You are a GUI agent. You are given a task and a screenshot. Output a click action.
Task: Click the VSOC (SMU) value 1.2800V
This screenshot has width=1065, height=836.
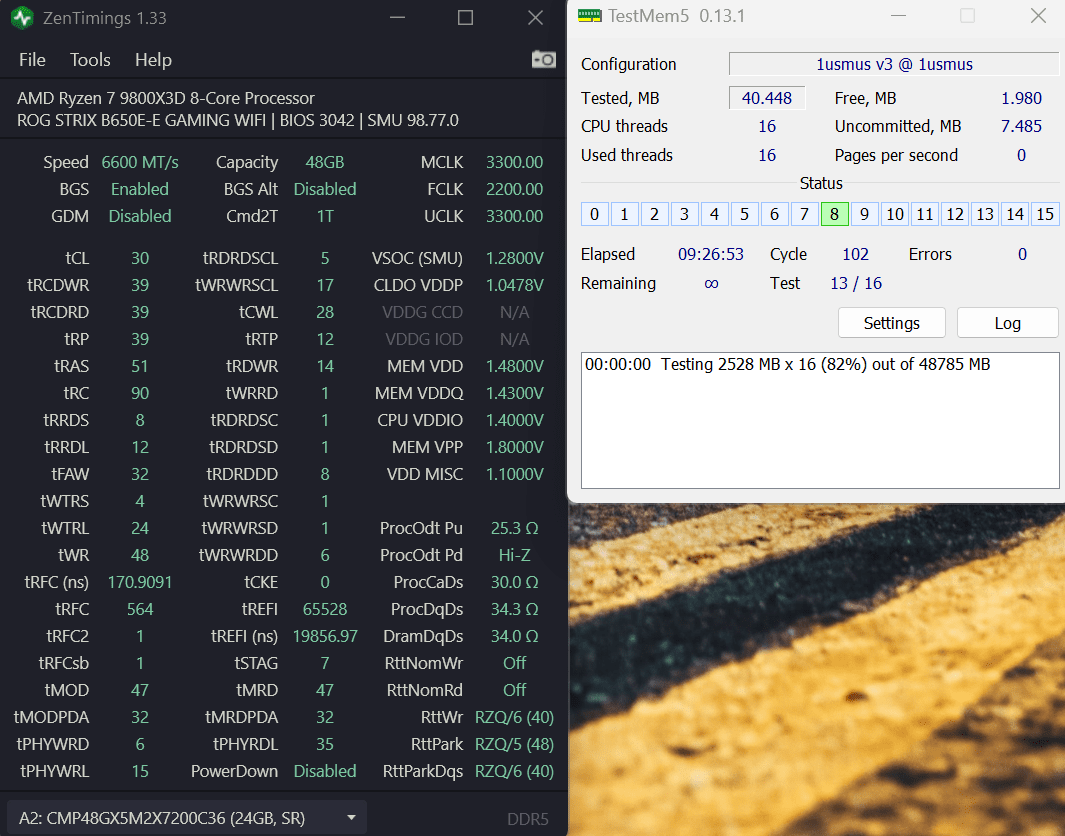(514, 258)
